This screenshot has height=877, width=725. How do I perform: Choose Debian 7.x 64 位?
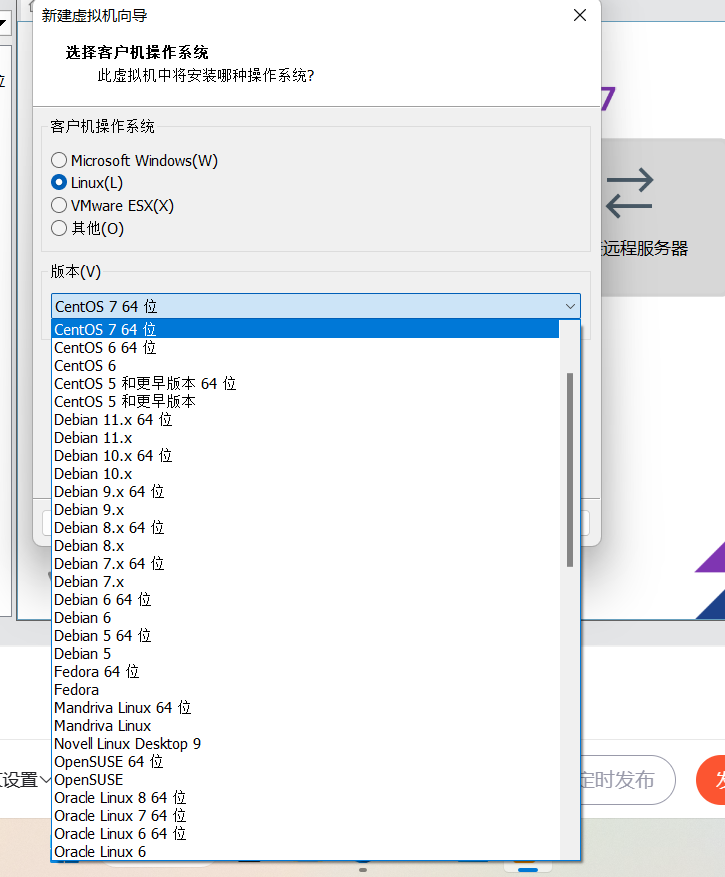[x=305, y=563]
